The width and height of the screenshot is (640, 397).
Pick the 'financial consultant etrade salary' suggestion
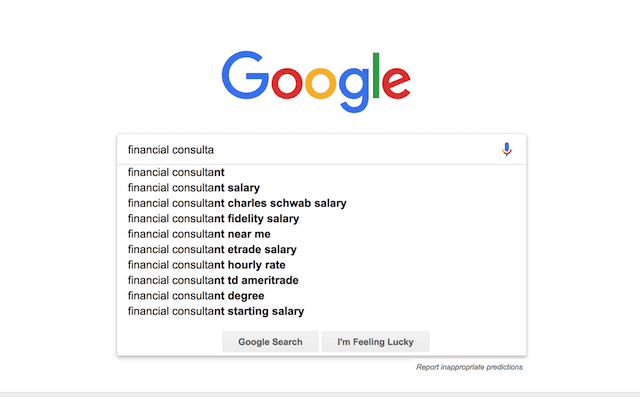[322, 249]
